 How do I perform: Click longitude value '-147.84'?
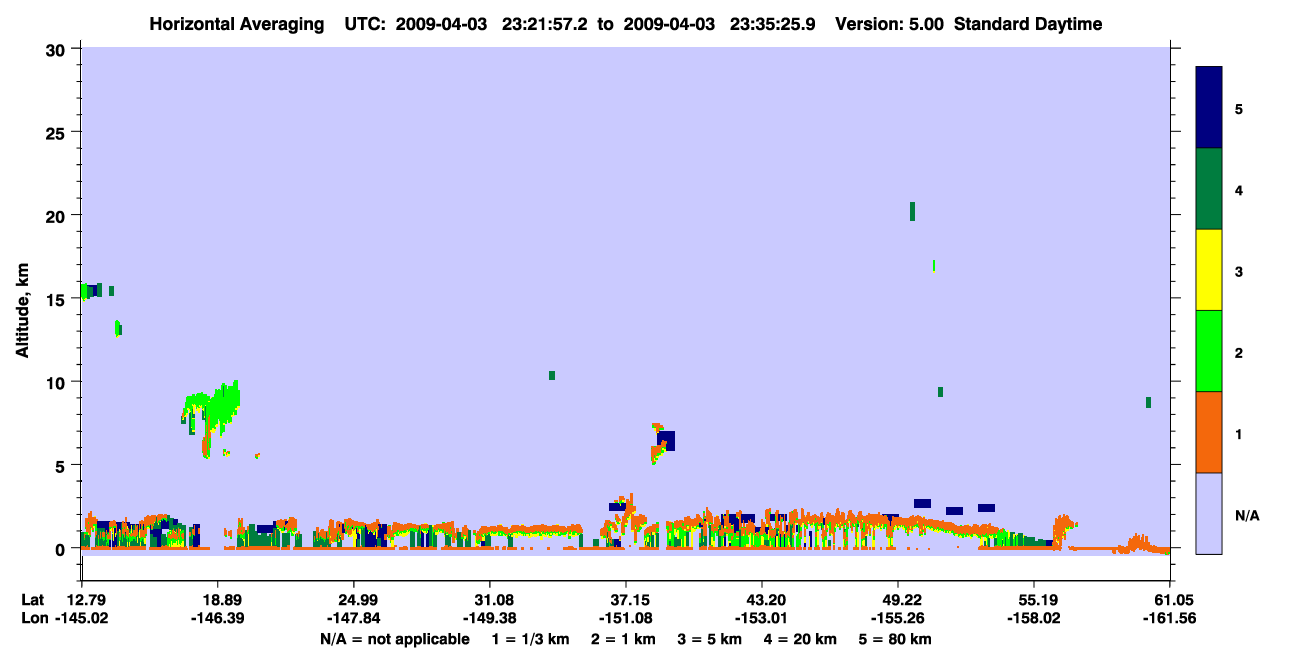pos(354,618)
